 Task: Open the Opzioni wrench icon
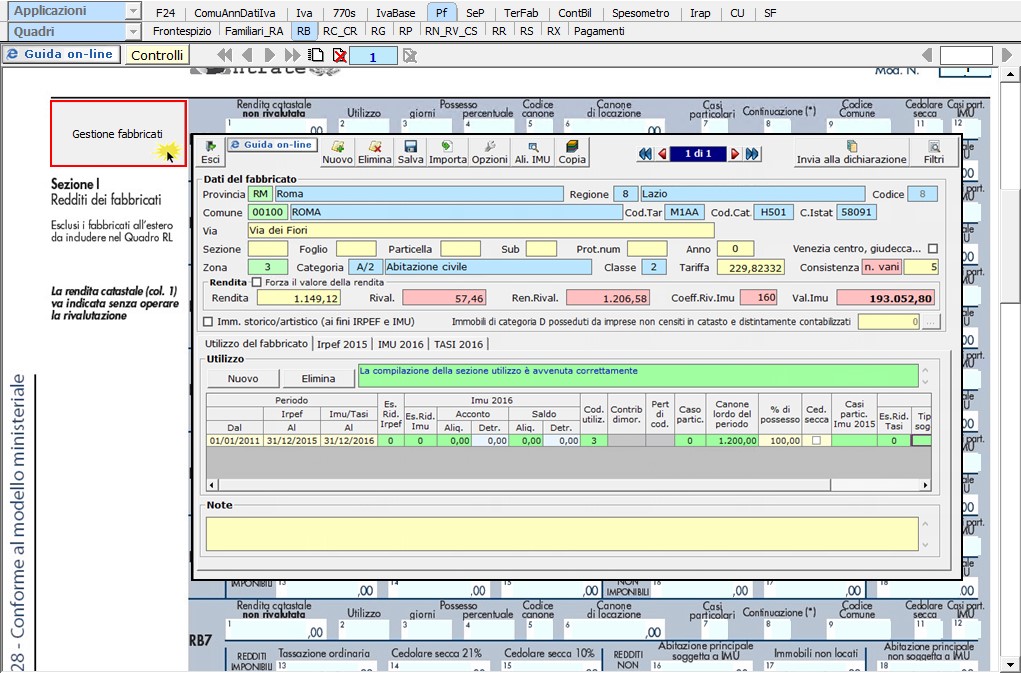click(490, 152)
